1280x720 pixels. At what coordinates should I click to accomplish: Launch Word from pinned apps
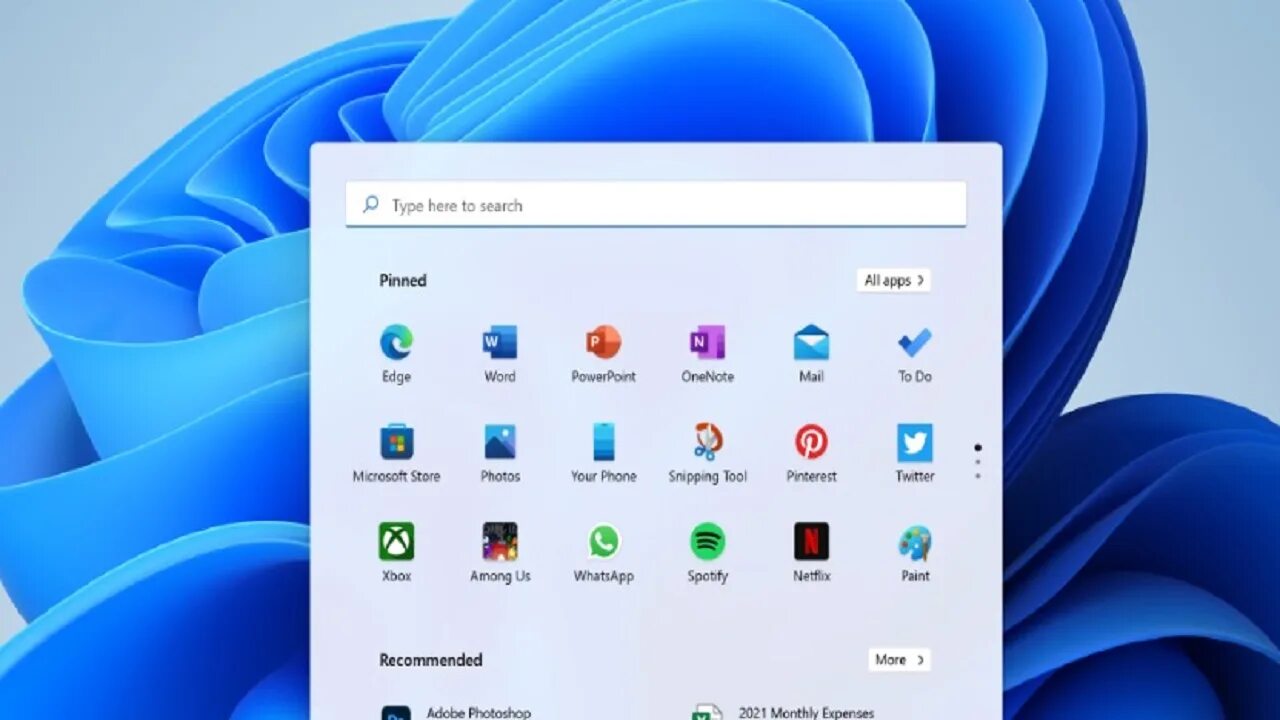pyautogui.click(x=500, y=344)
